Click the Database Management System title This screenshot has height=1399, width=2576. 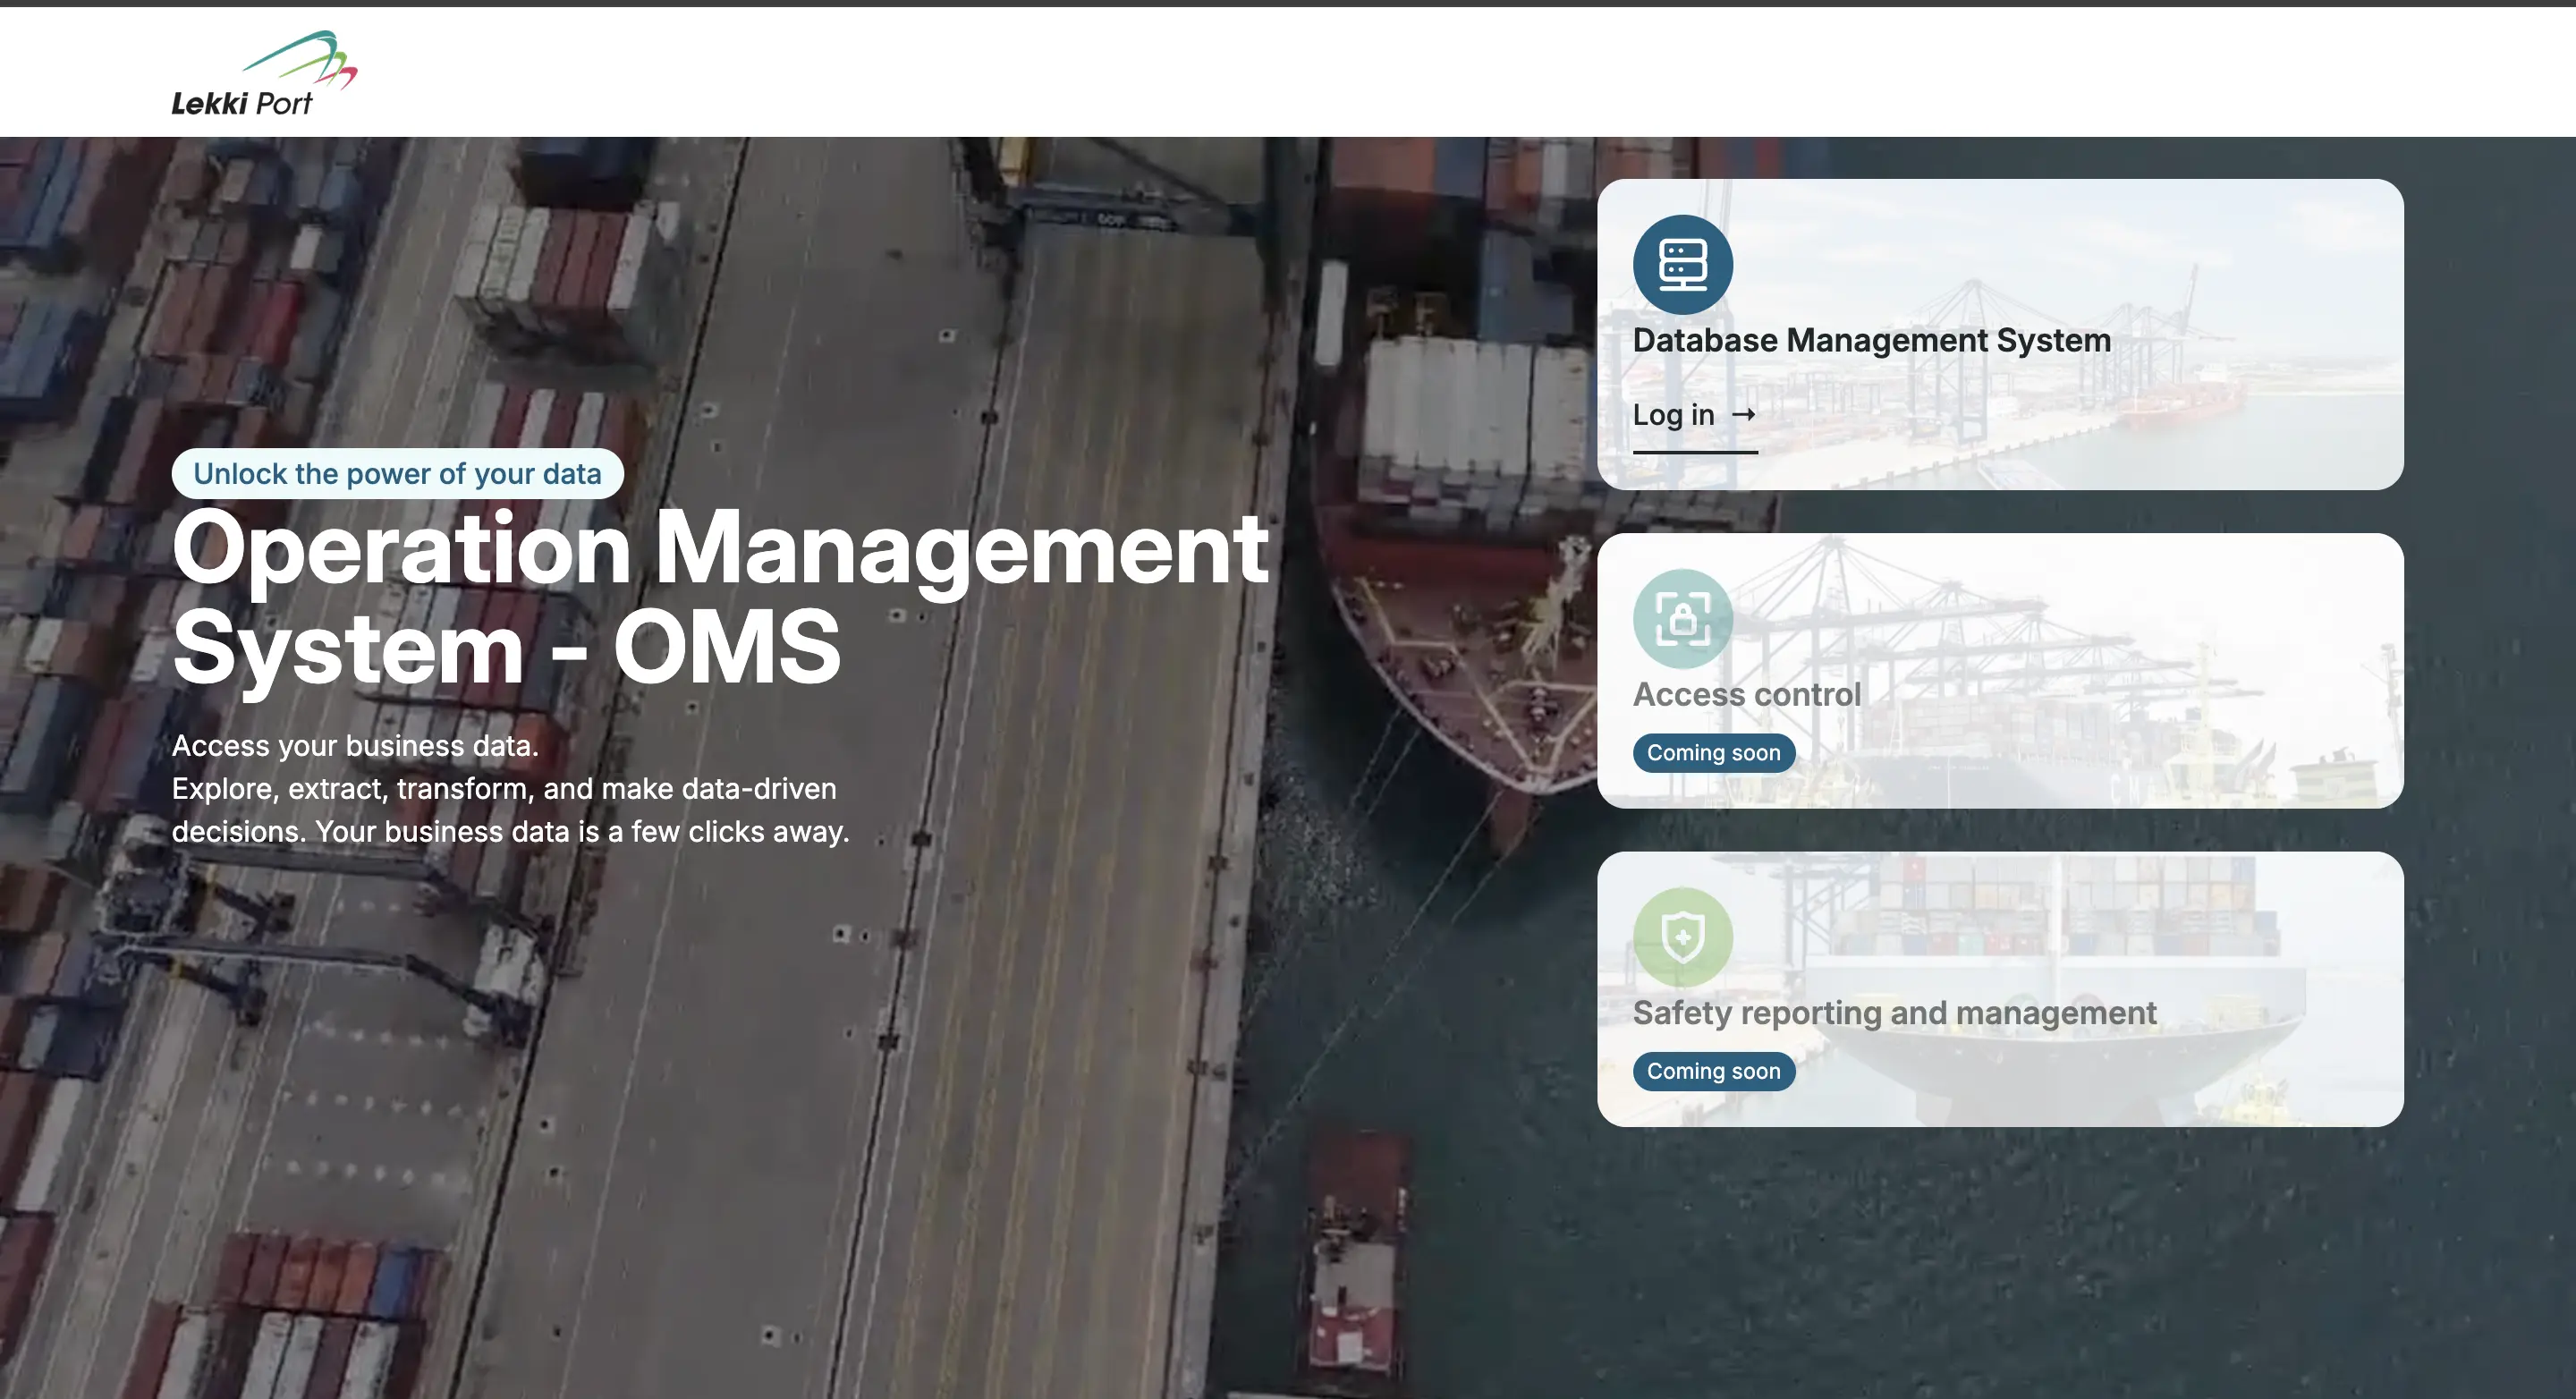pyautogui.click(x=1872, y=341)
